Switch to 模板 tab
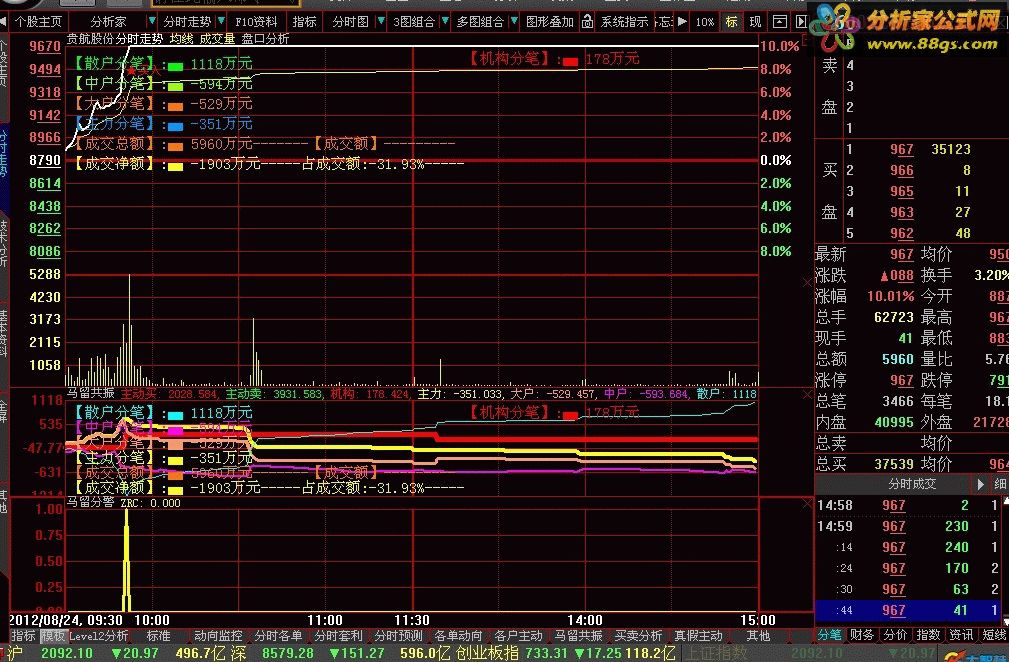 tap(53, 636)
